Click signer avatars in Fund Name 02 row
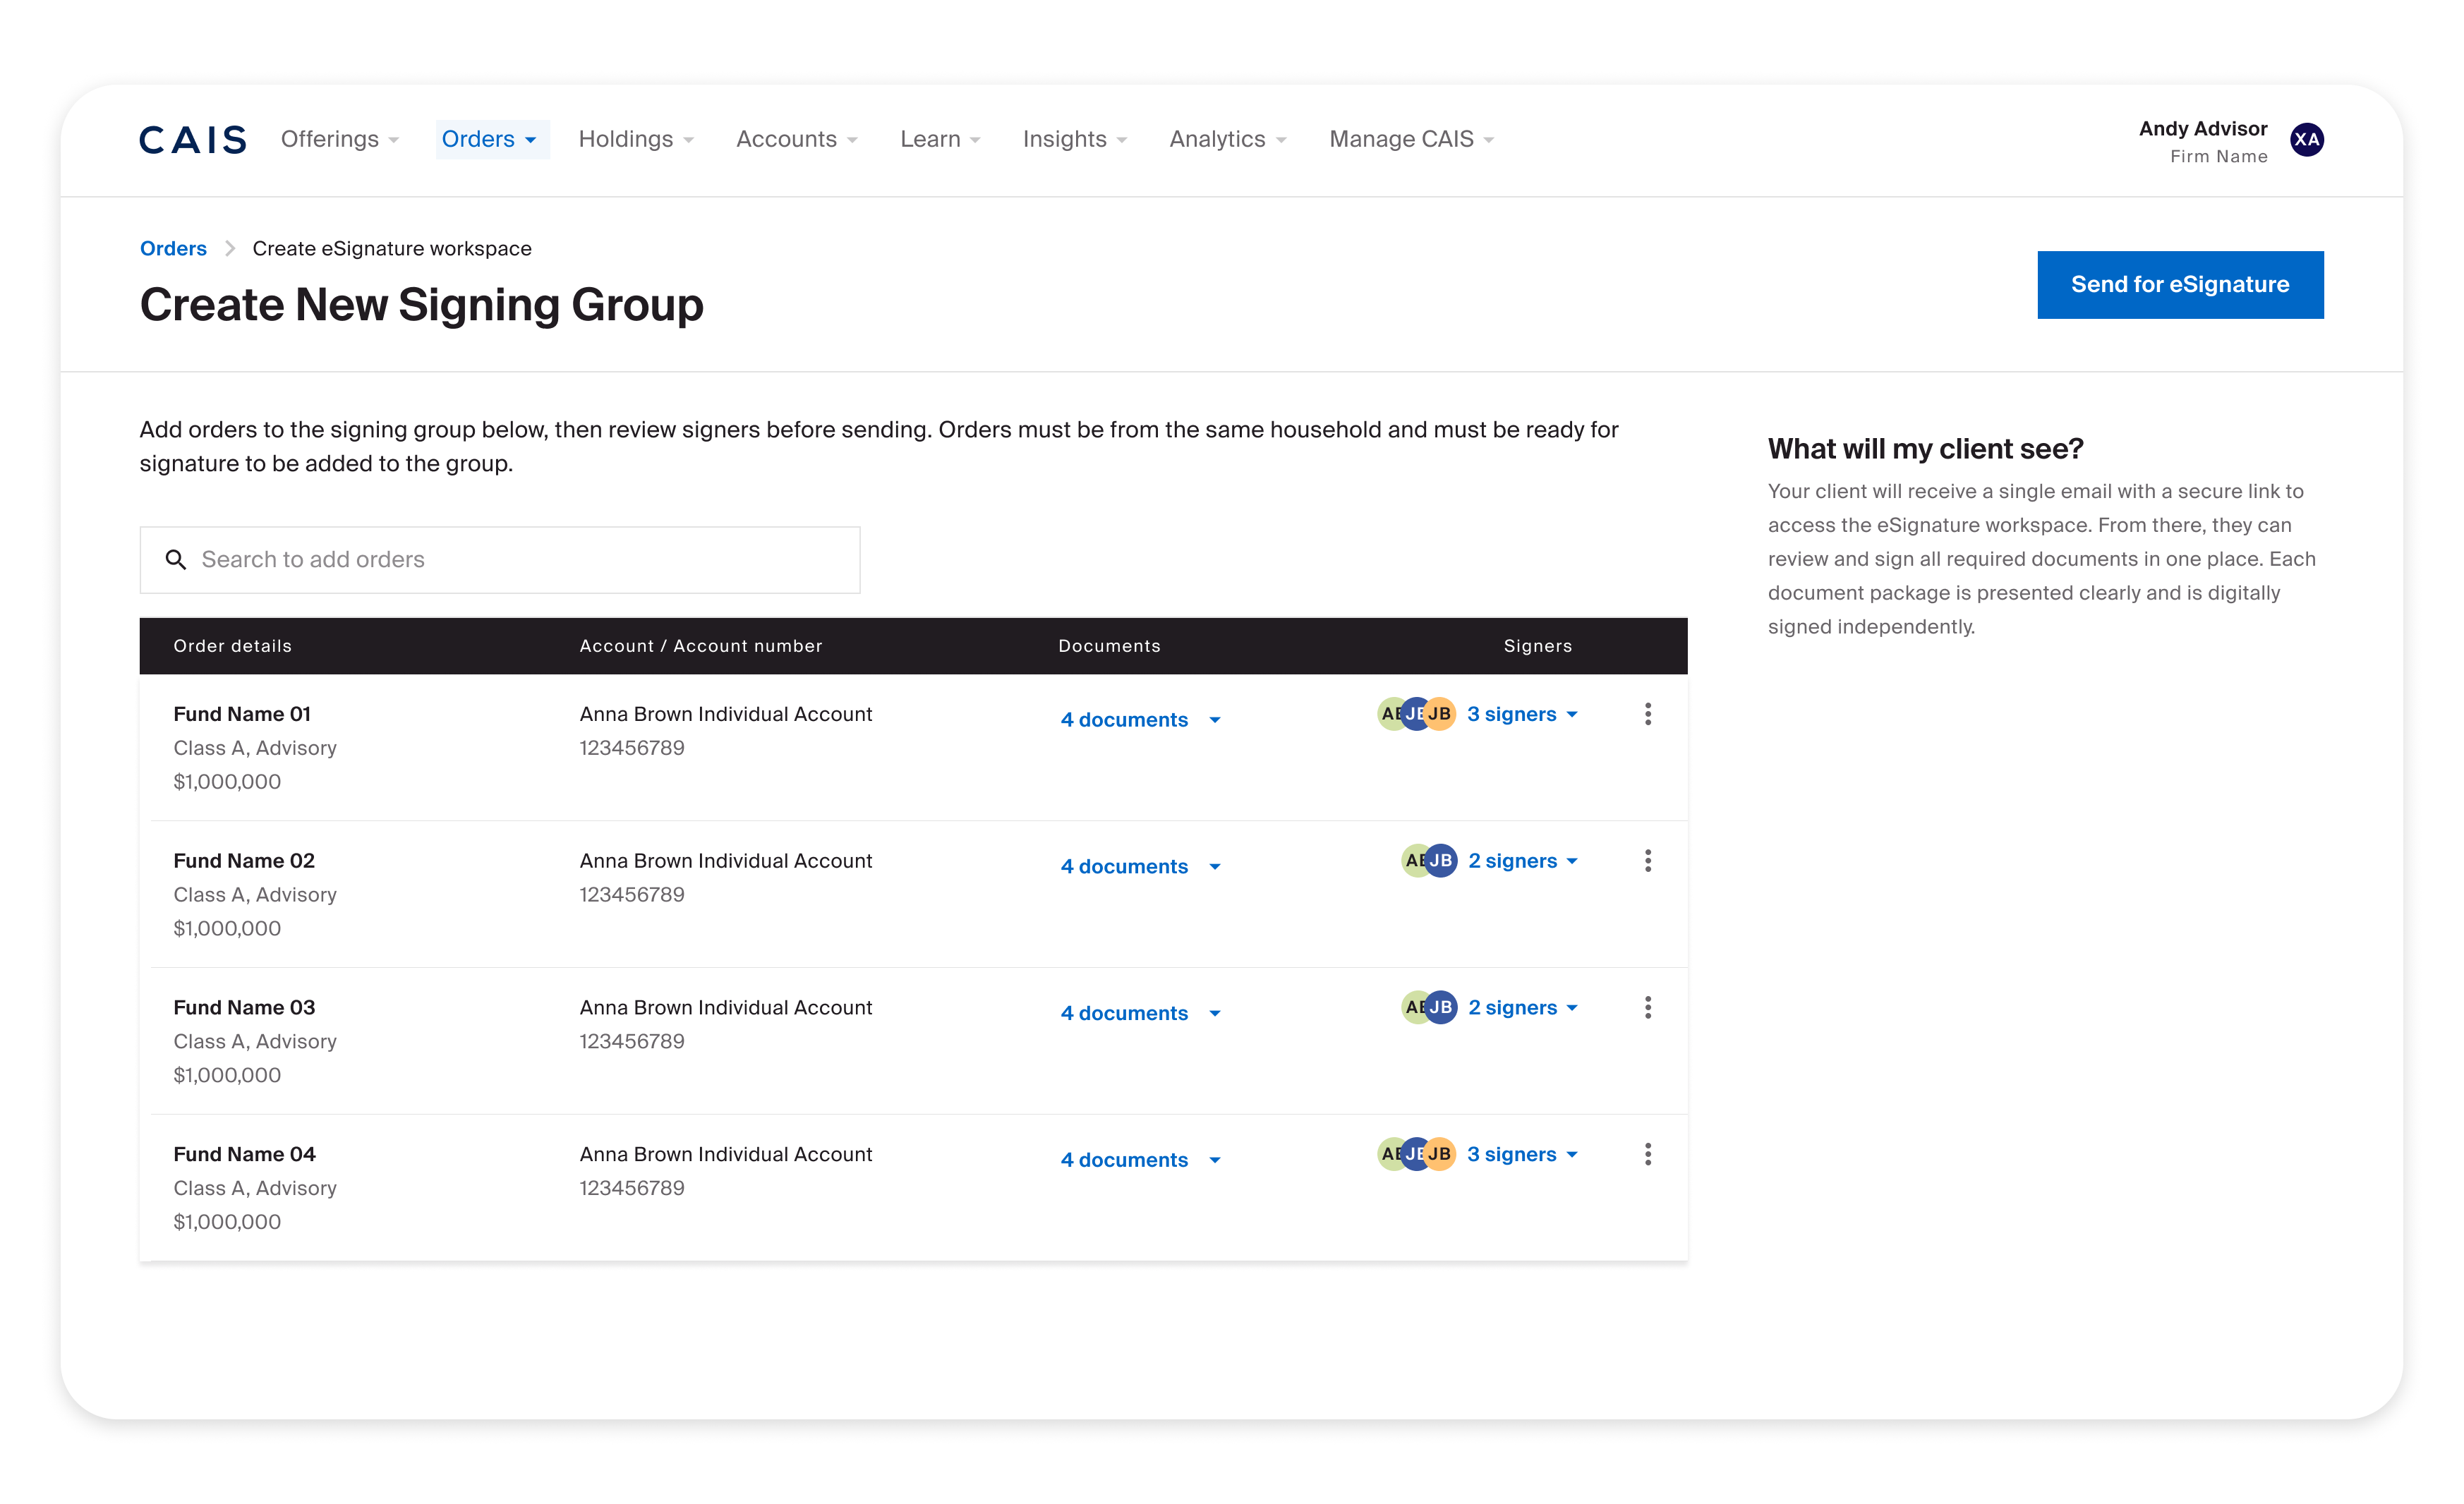Screen dimensions: 2464x1504 [x=1429, y=861]
